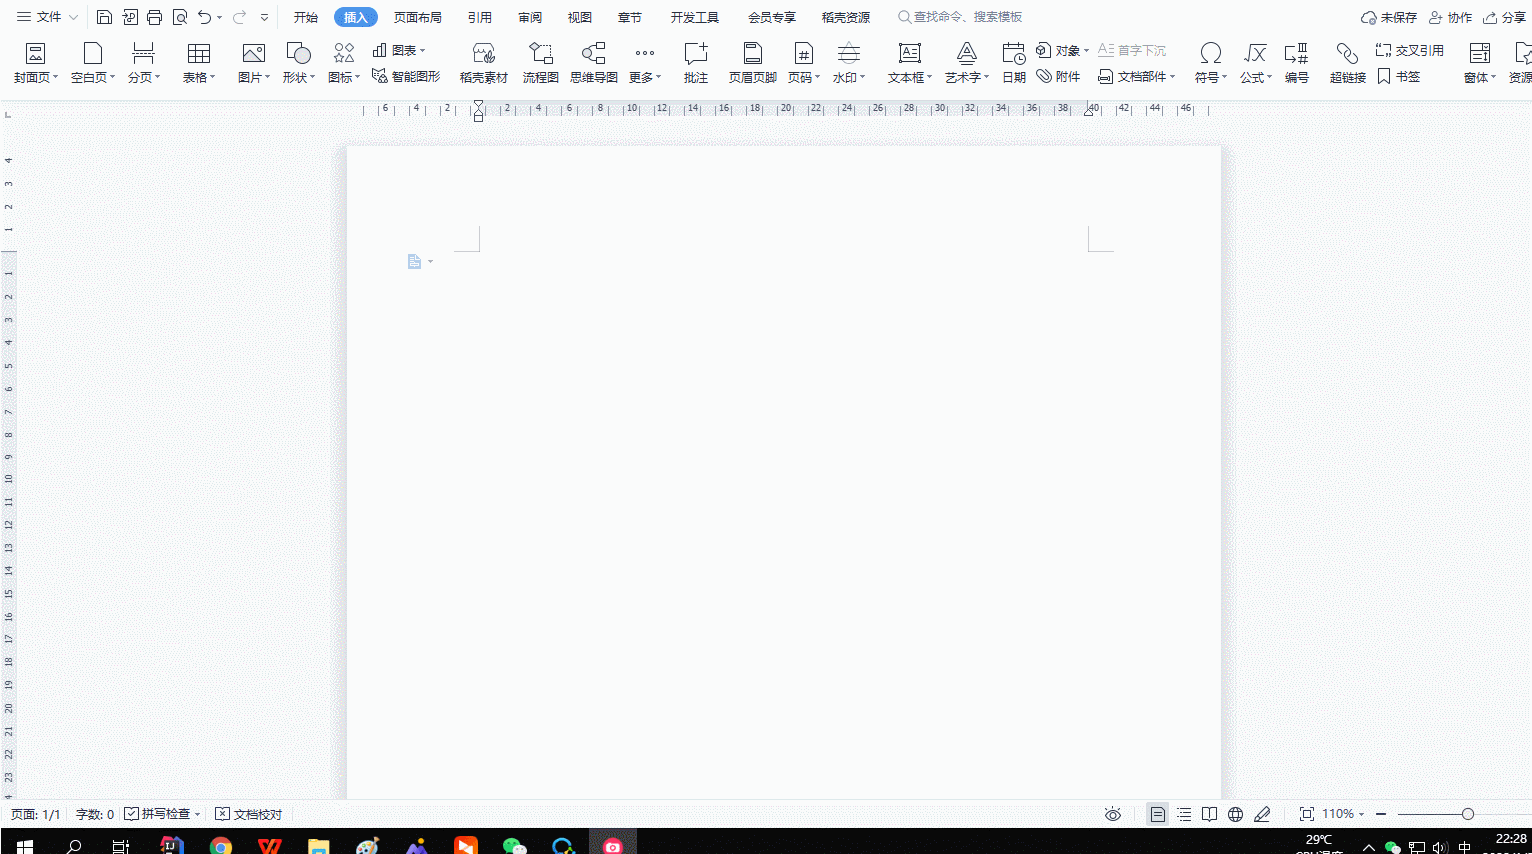Switch to page layout view
This screenshot has width=1532, height=854.
tap(1158, 814)
